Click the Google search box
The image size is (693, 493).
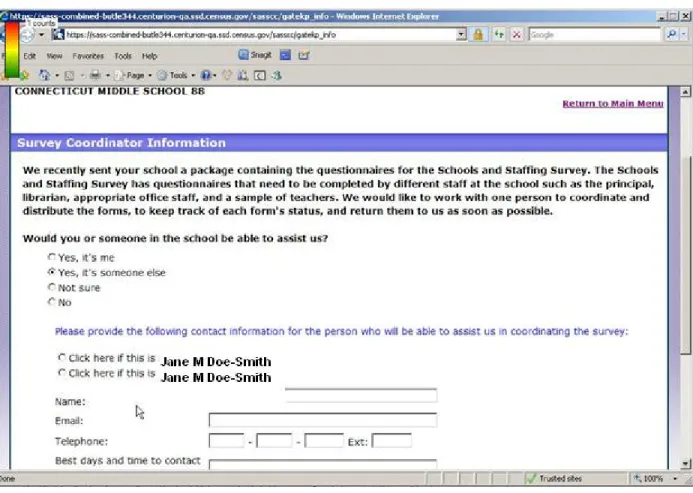coord(595,34)
